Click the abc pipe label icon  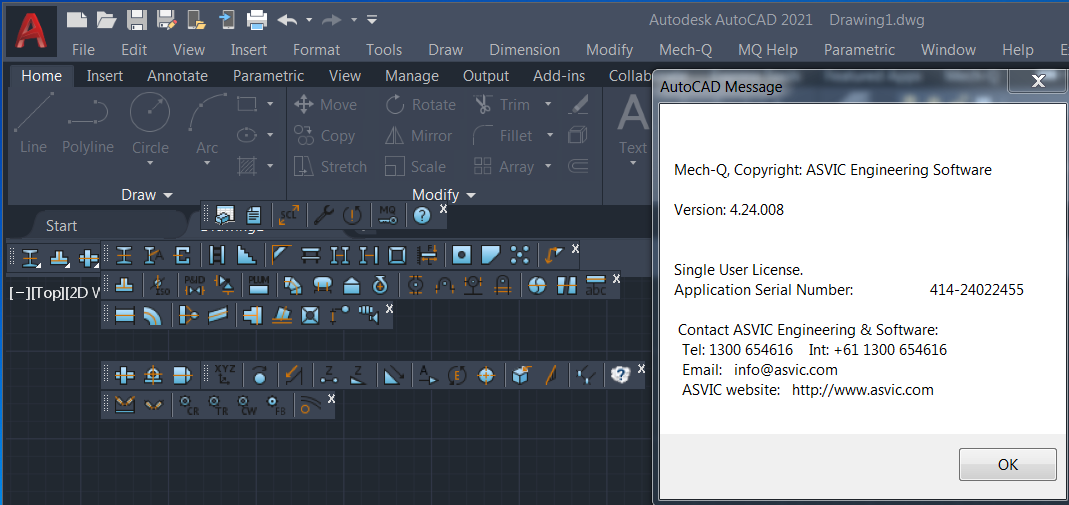pos(596,285)
